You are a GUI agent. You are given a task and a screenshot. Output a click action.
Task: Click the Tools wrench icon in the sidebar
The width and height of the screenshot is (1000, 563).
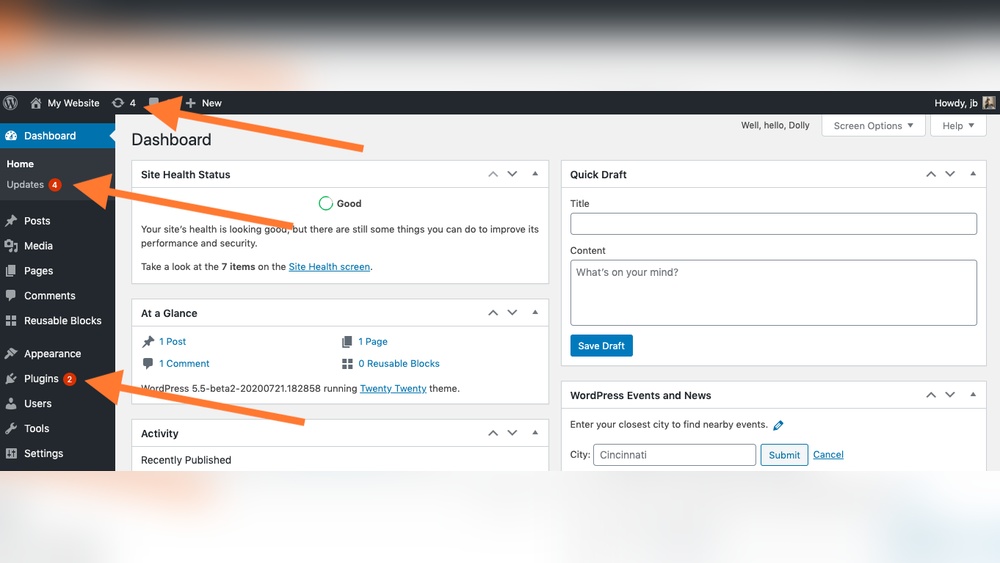[11, 428]
